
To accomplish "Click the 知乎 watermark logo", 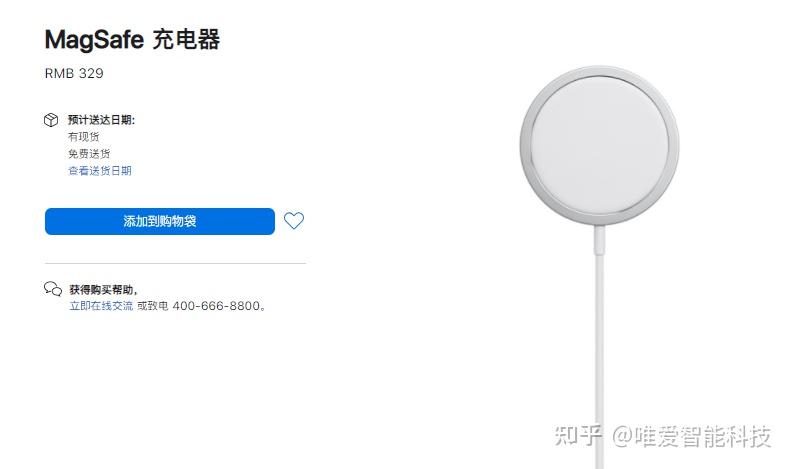I will (x=578, y=435).
